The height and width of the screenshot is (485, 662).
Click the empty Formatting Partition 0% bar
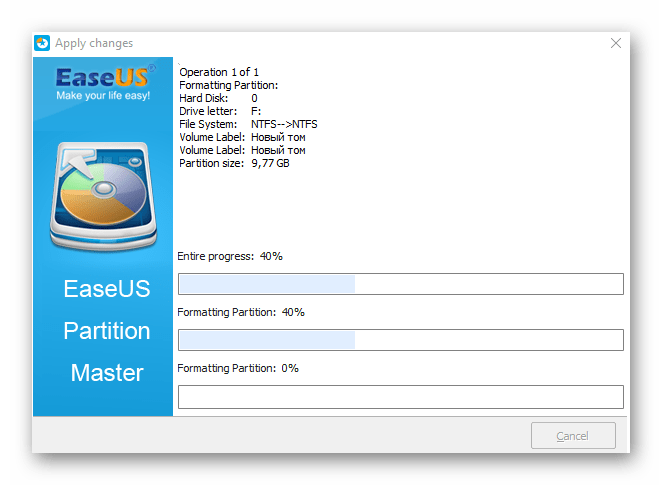401,396
